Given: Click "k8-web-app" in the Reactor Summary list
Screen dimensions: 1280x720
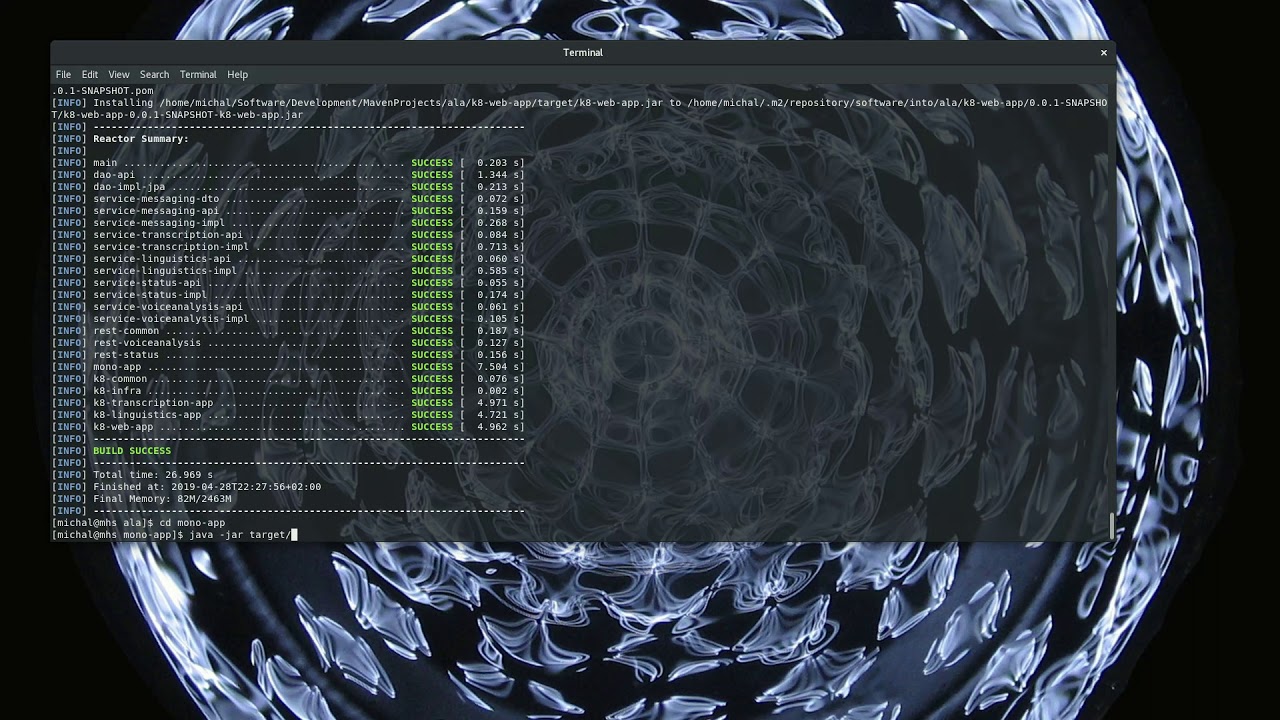Looking at the screenshot, I should click(x=123, y=427).
